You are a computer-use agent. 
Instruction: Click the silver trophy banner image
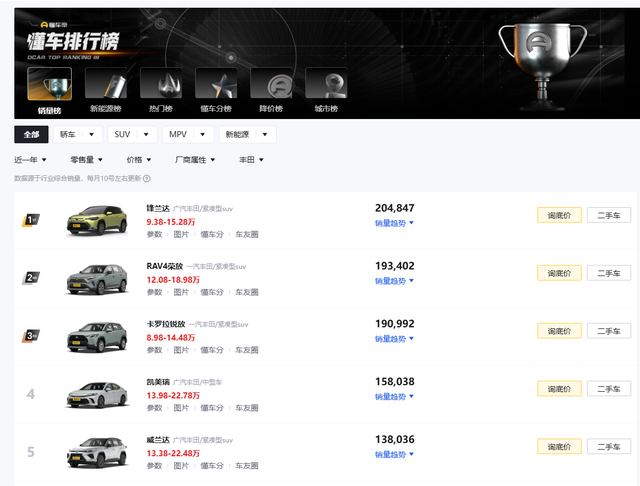(x=542, y=66)
